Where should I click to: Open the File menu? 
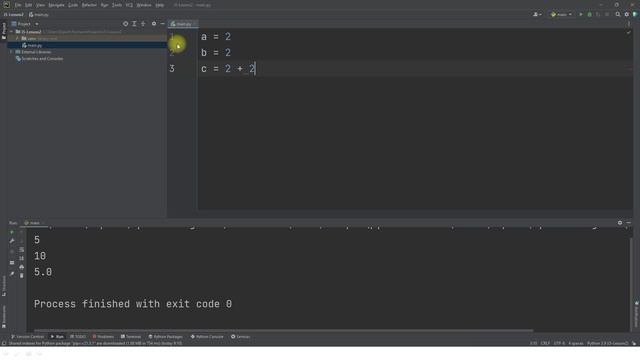tap(18, 5)
